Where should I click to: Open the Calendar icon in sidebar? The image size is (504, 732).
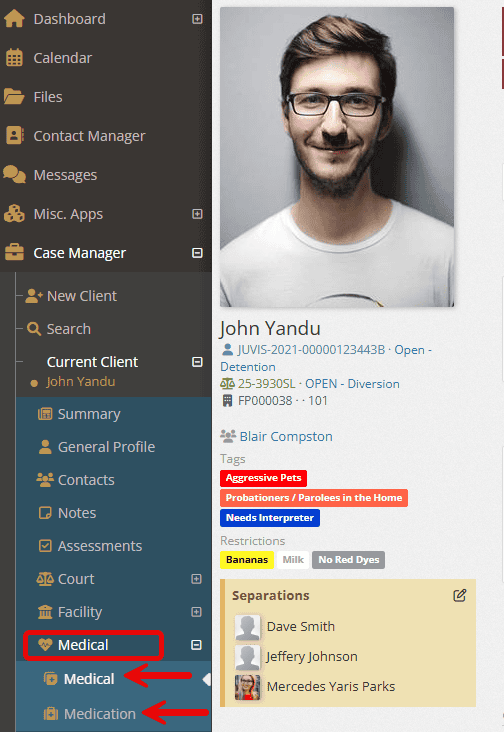click(x=14, y=58)
